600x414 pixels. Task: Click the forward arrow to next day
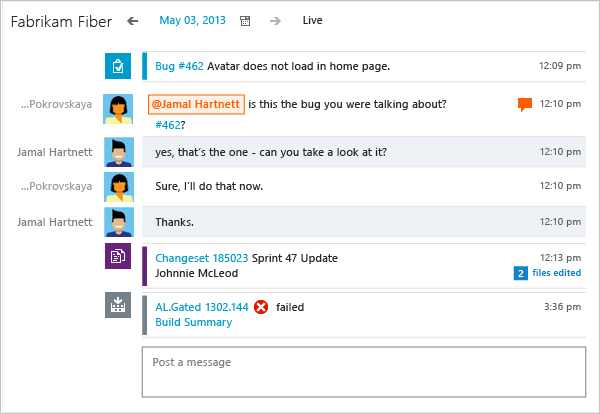[275, 20]
